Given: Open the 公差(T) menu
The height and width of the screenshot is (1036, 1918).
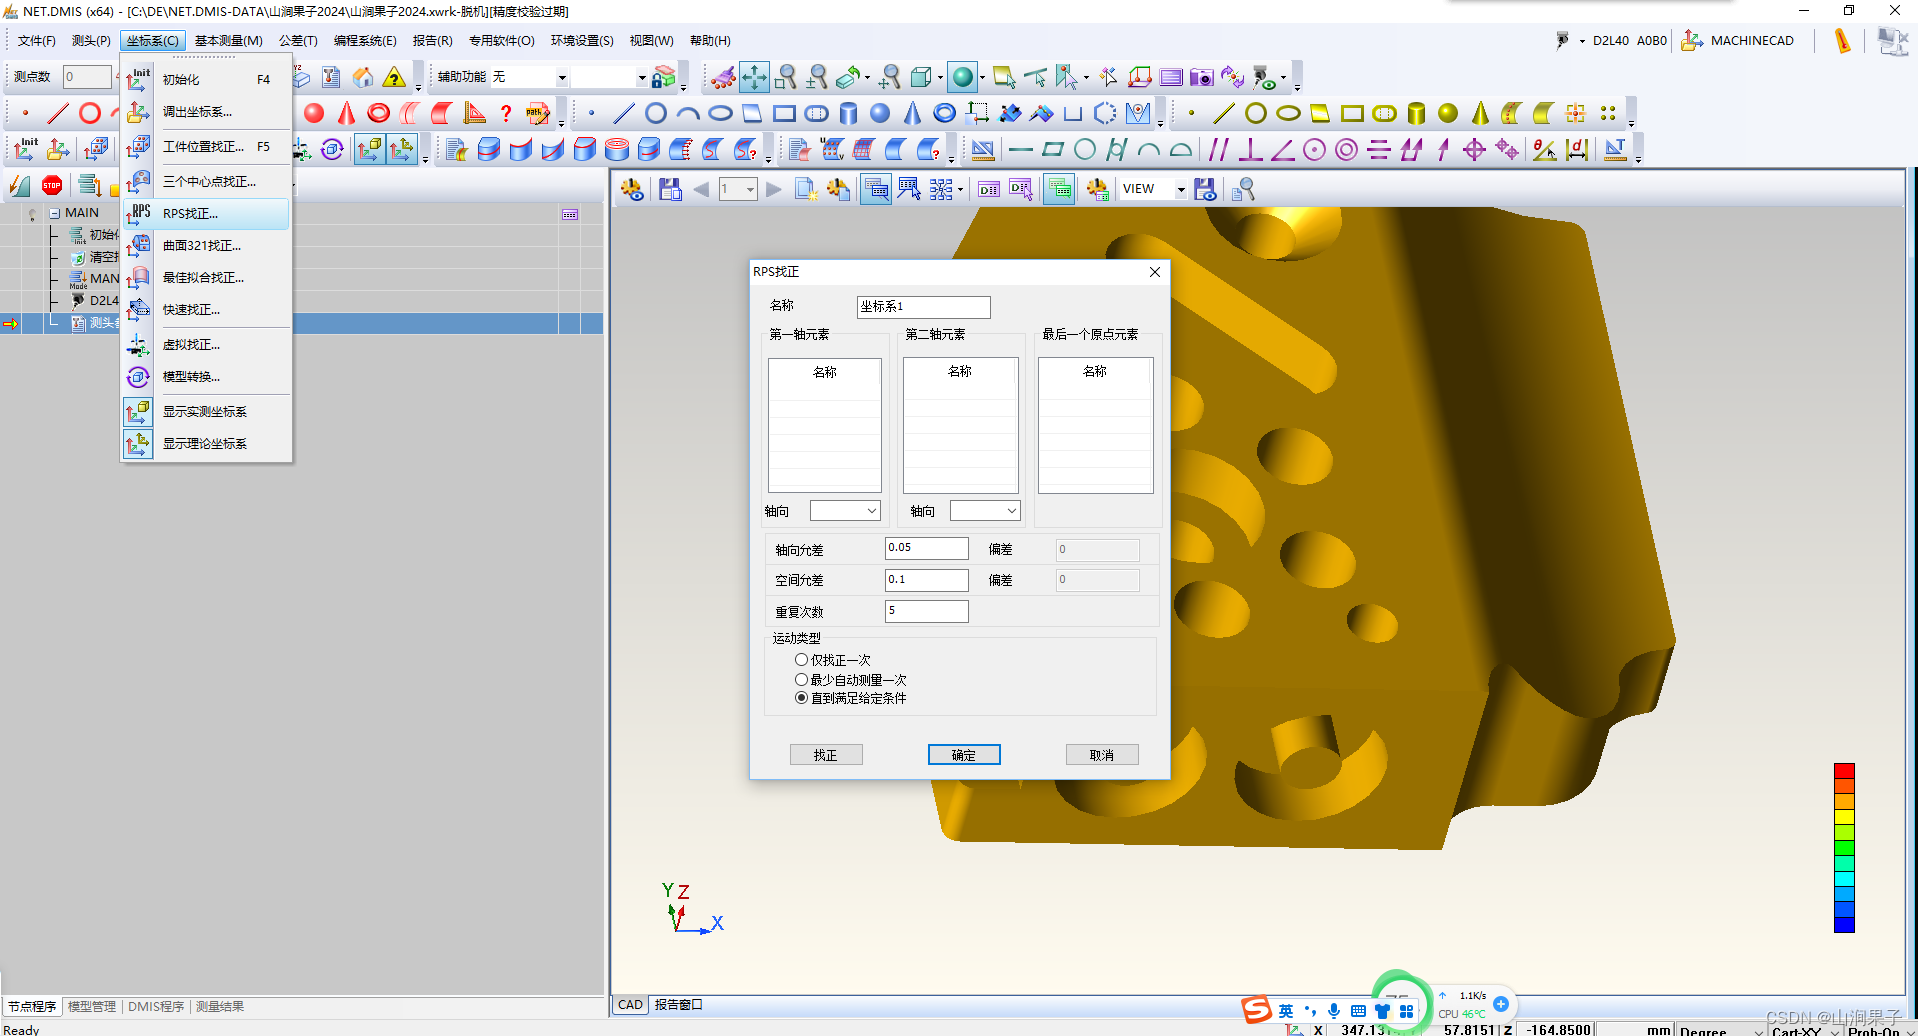Looking at the screenshot, I should pos(298,41).
